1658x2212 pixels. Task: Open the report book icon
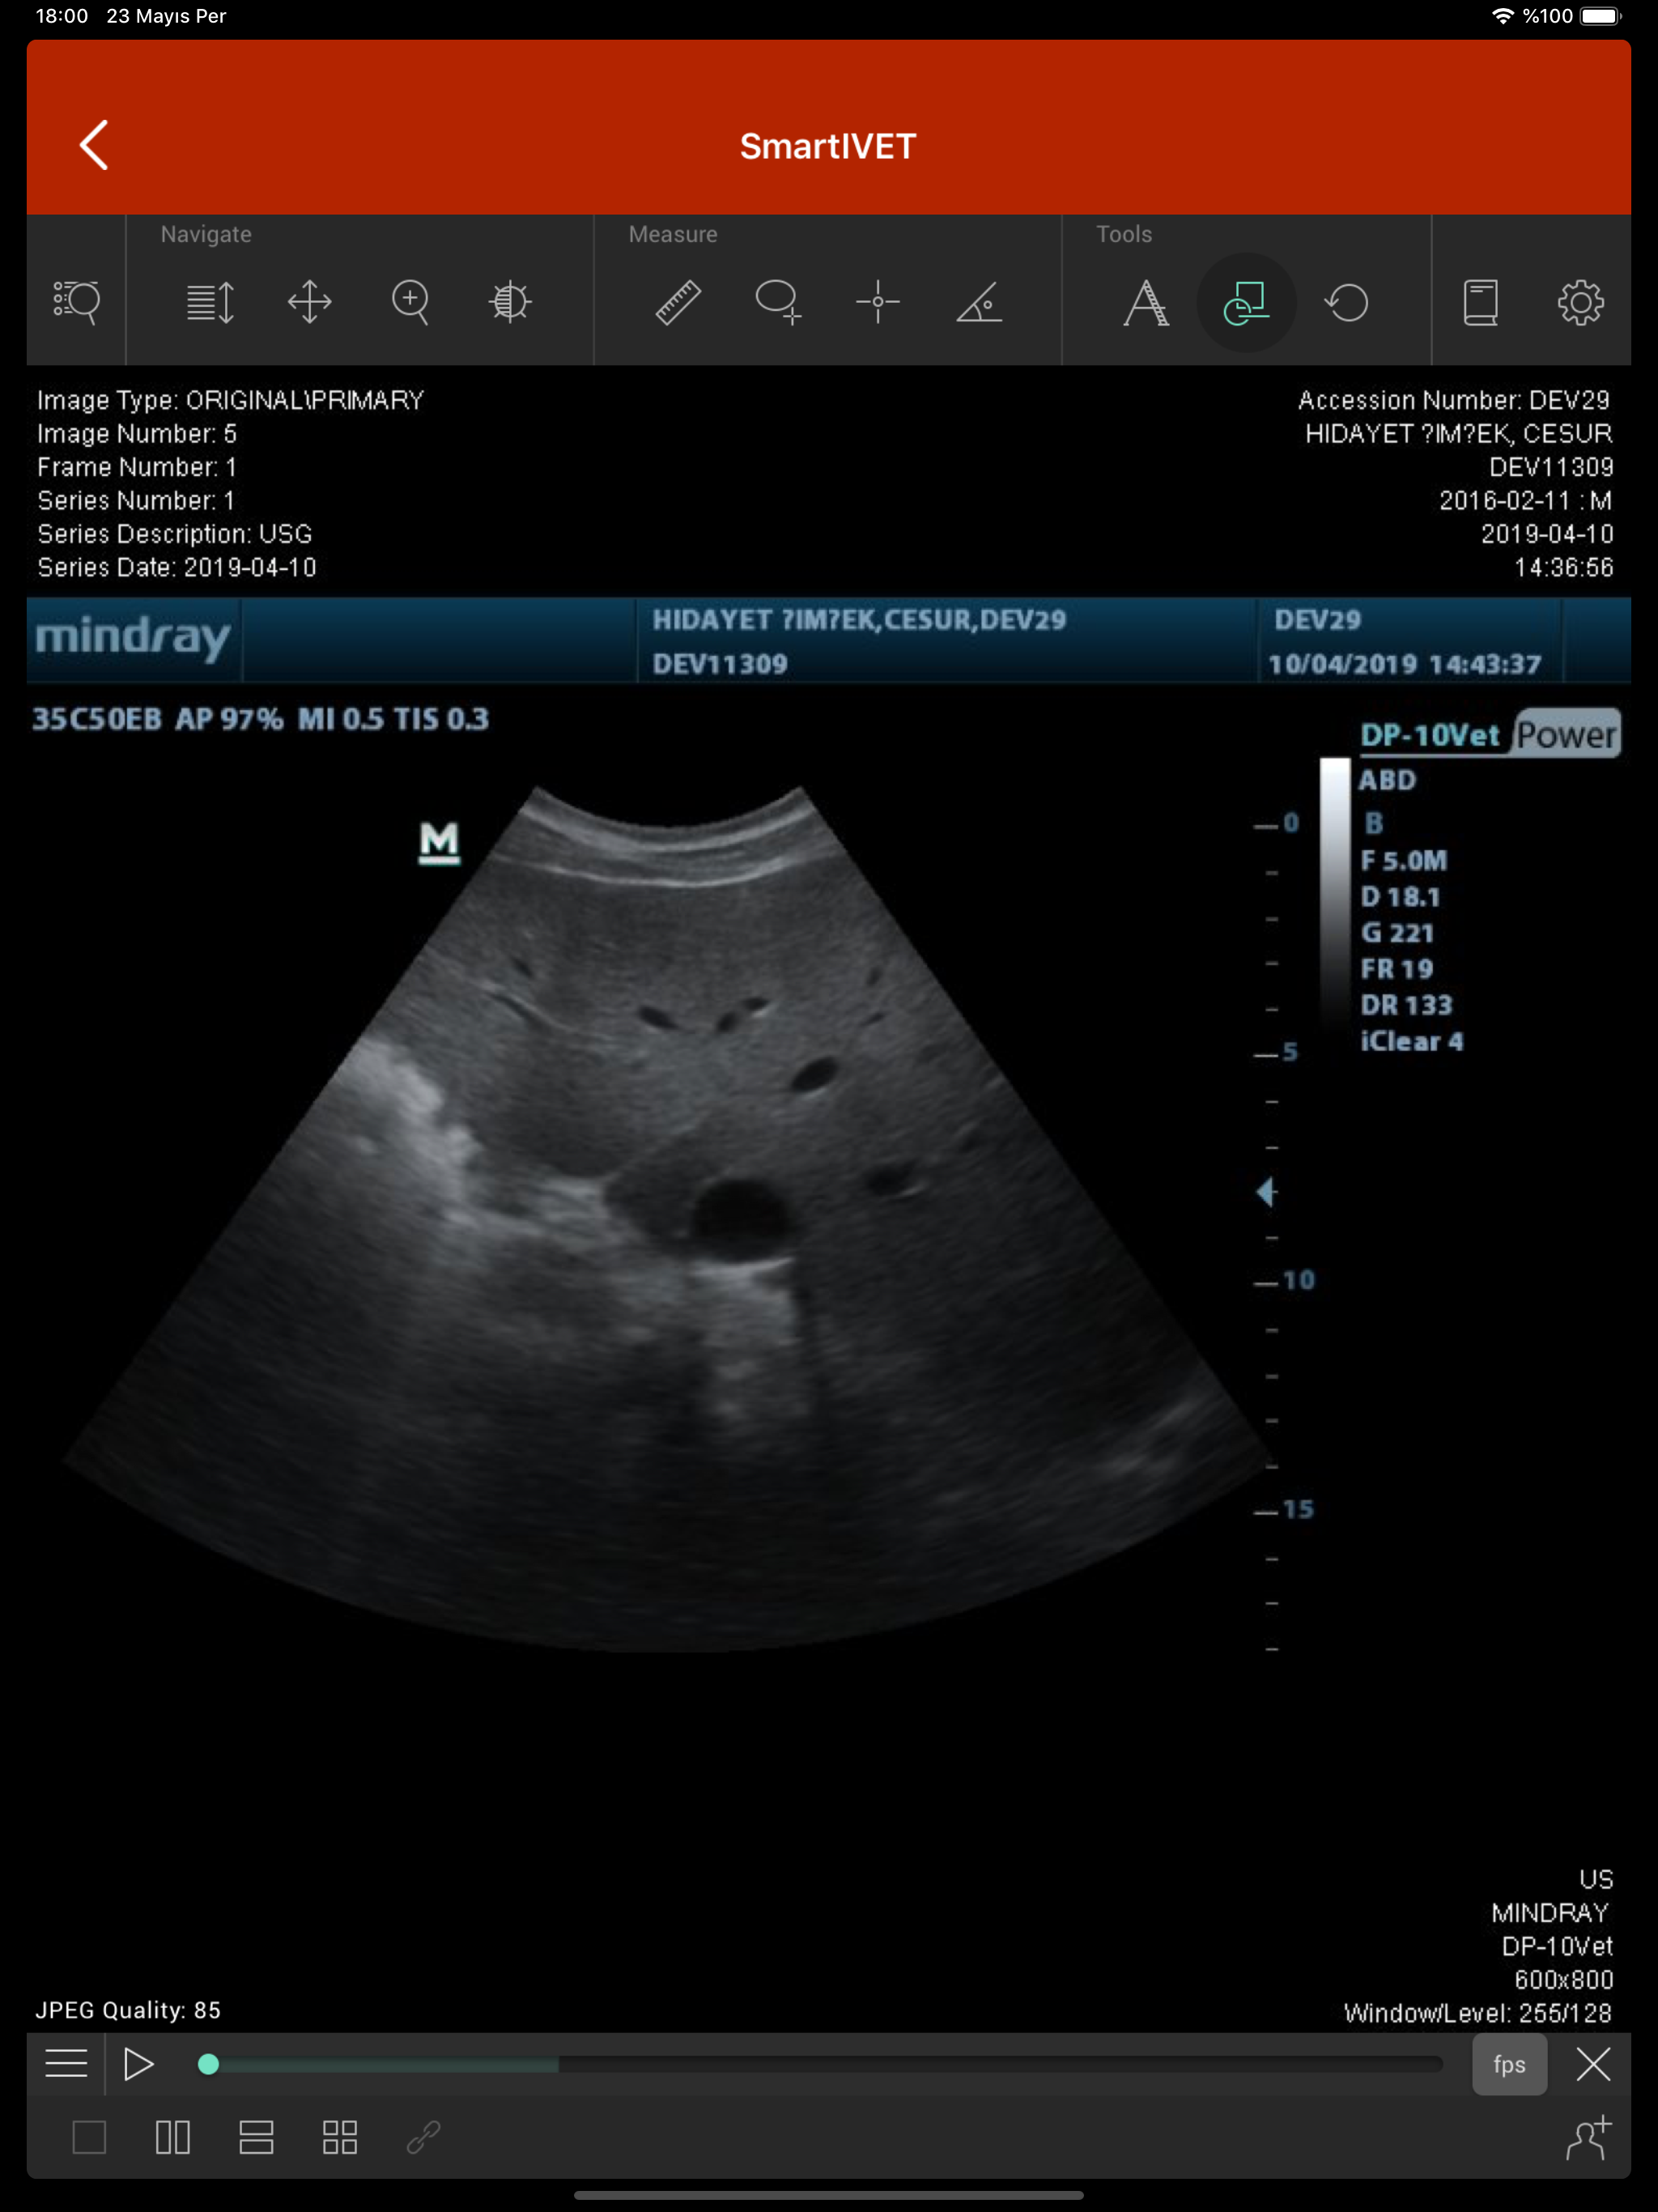point(1480,301)
